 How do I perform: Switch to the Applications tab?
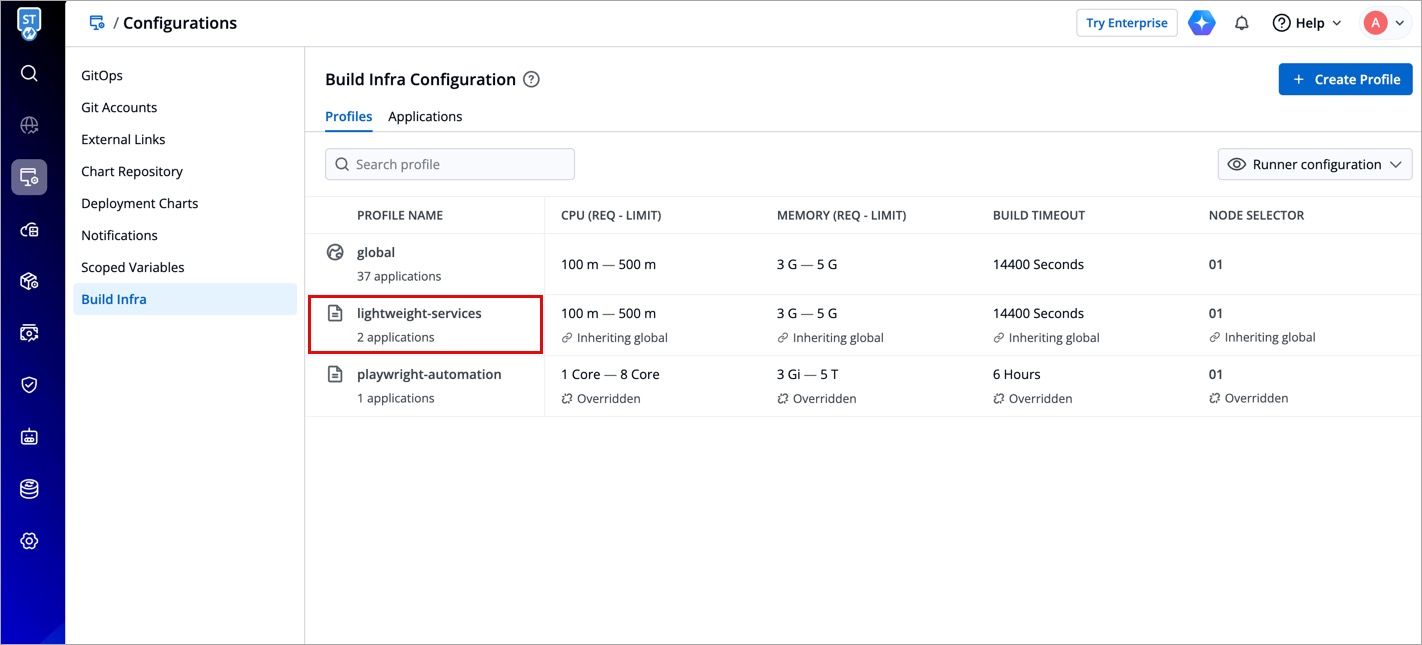425,117
